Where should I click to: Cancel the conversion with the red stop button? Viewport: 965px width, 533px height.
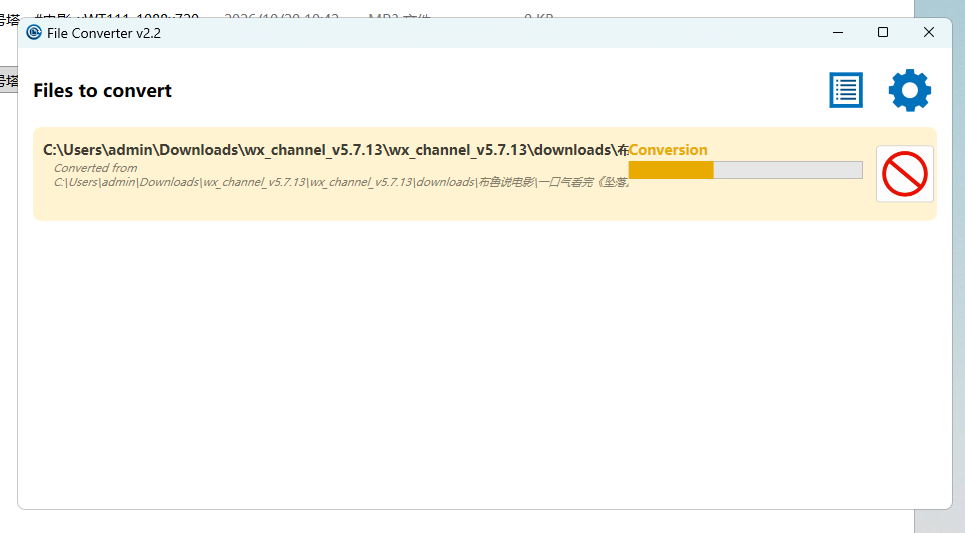[905, 174]
